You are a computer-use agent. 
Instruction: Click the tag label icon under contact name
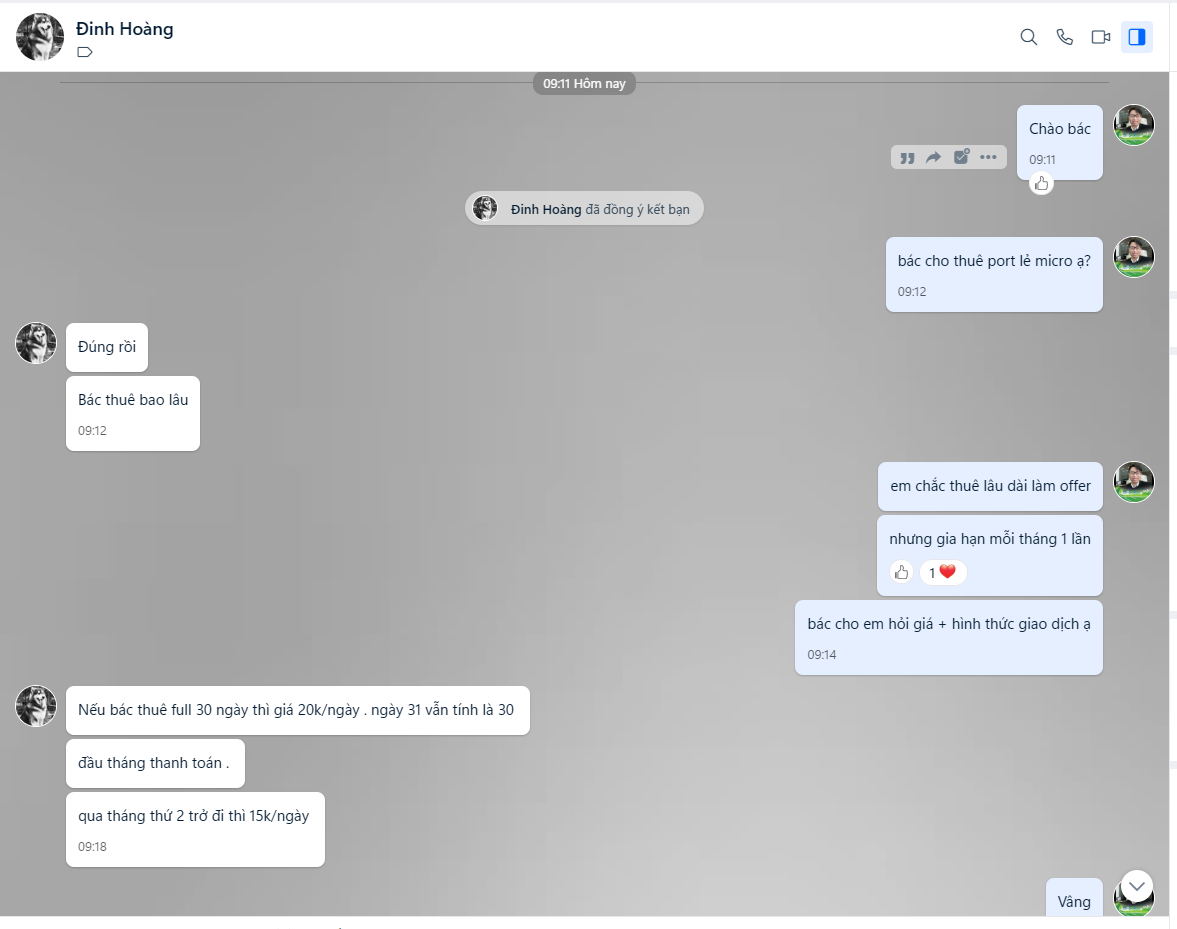(85, 52)
